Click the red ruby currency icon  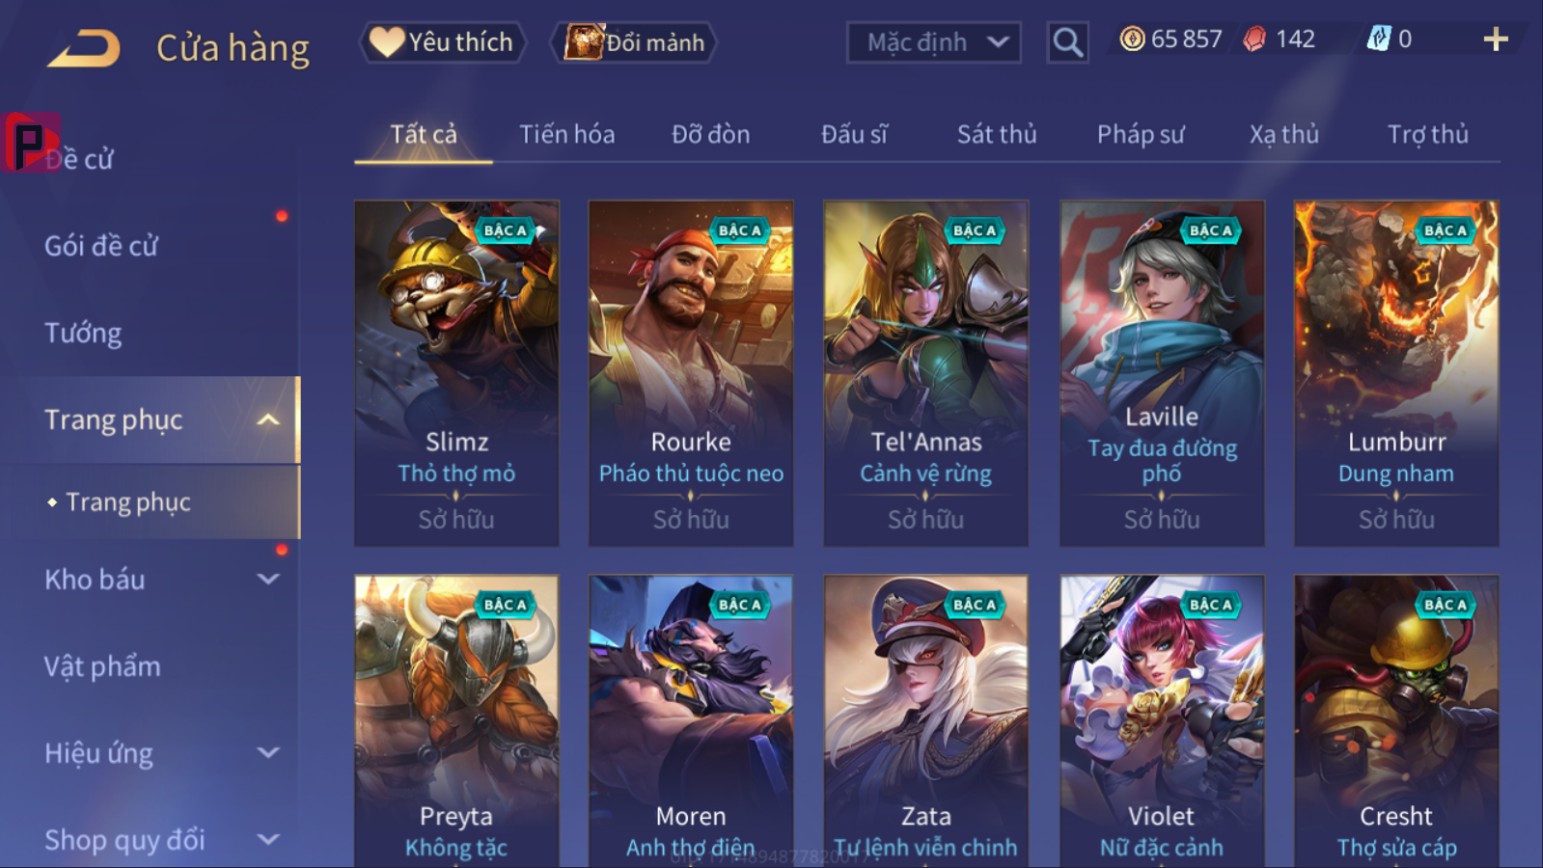[x=1255, y=39]
